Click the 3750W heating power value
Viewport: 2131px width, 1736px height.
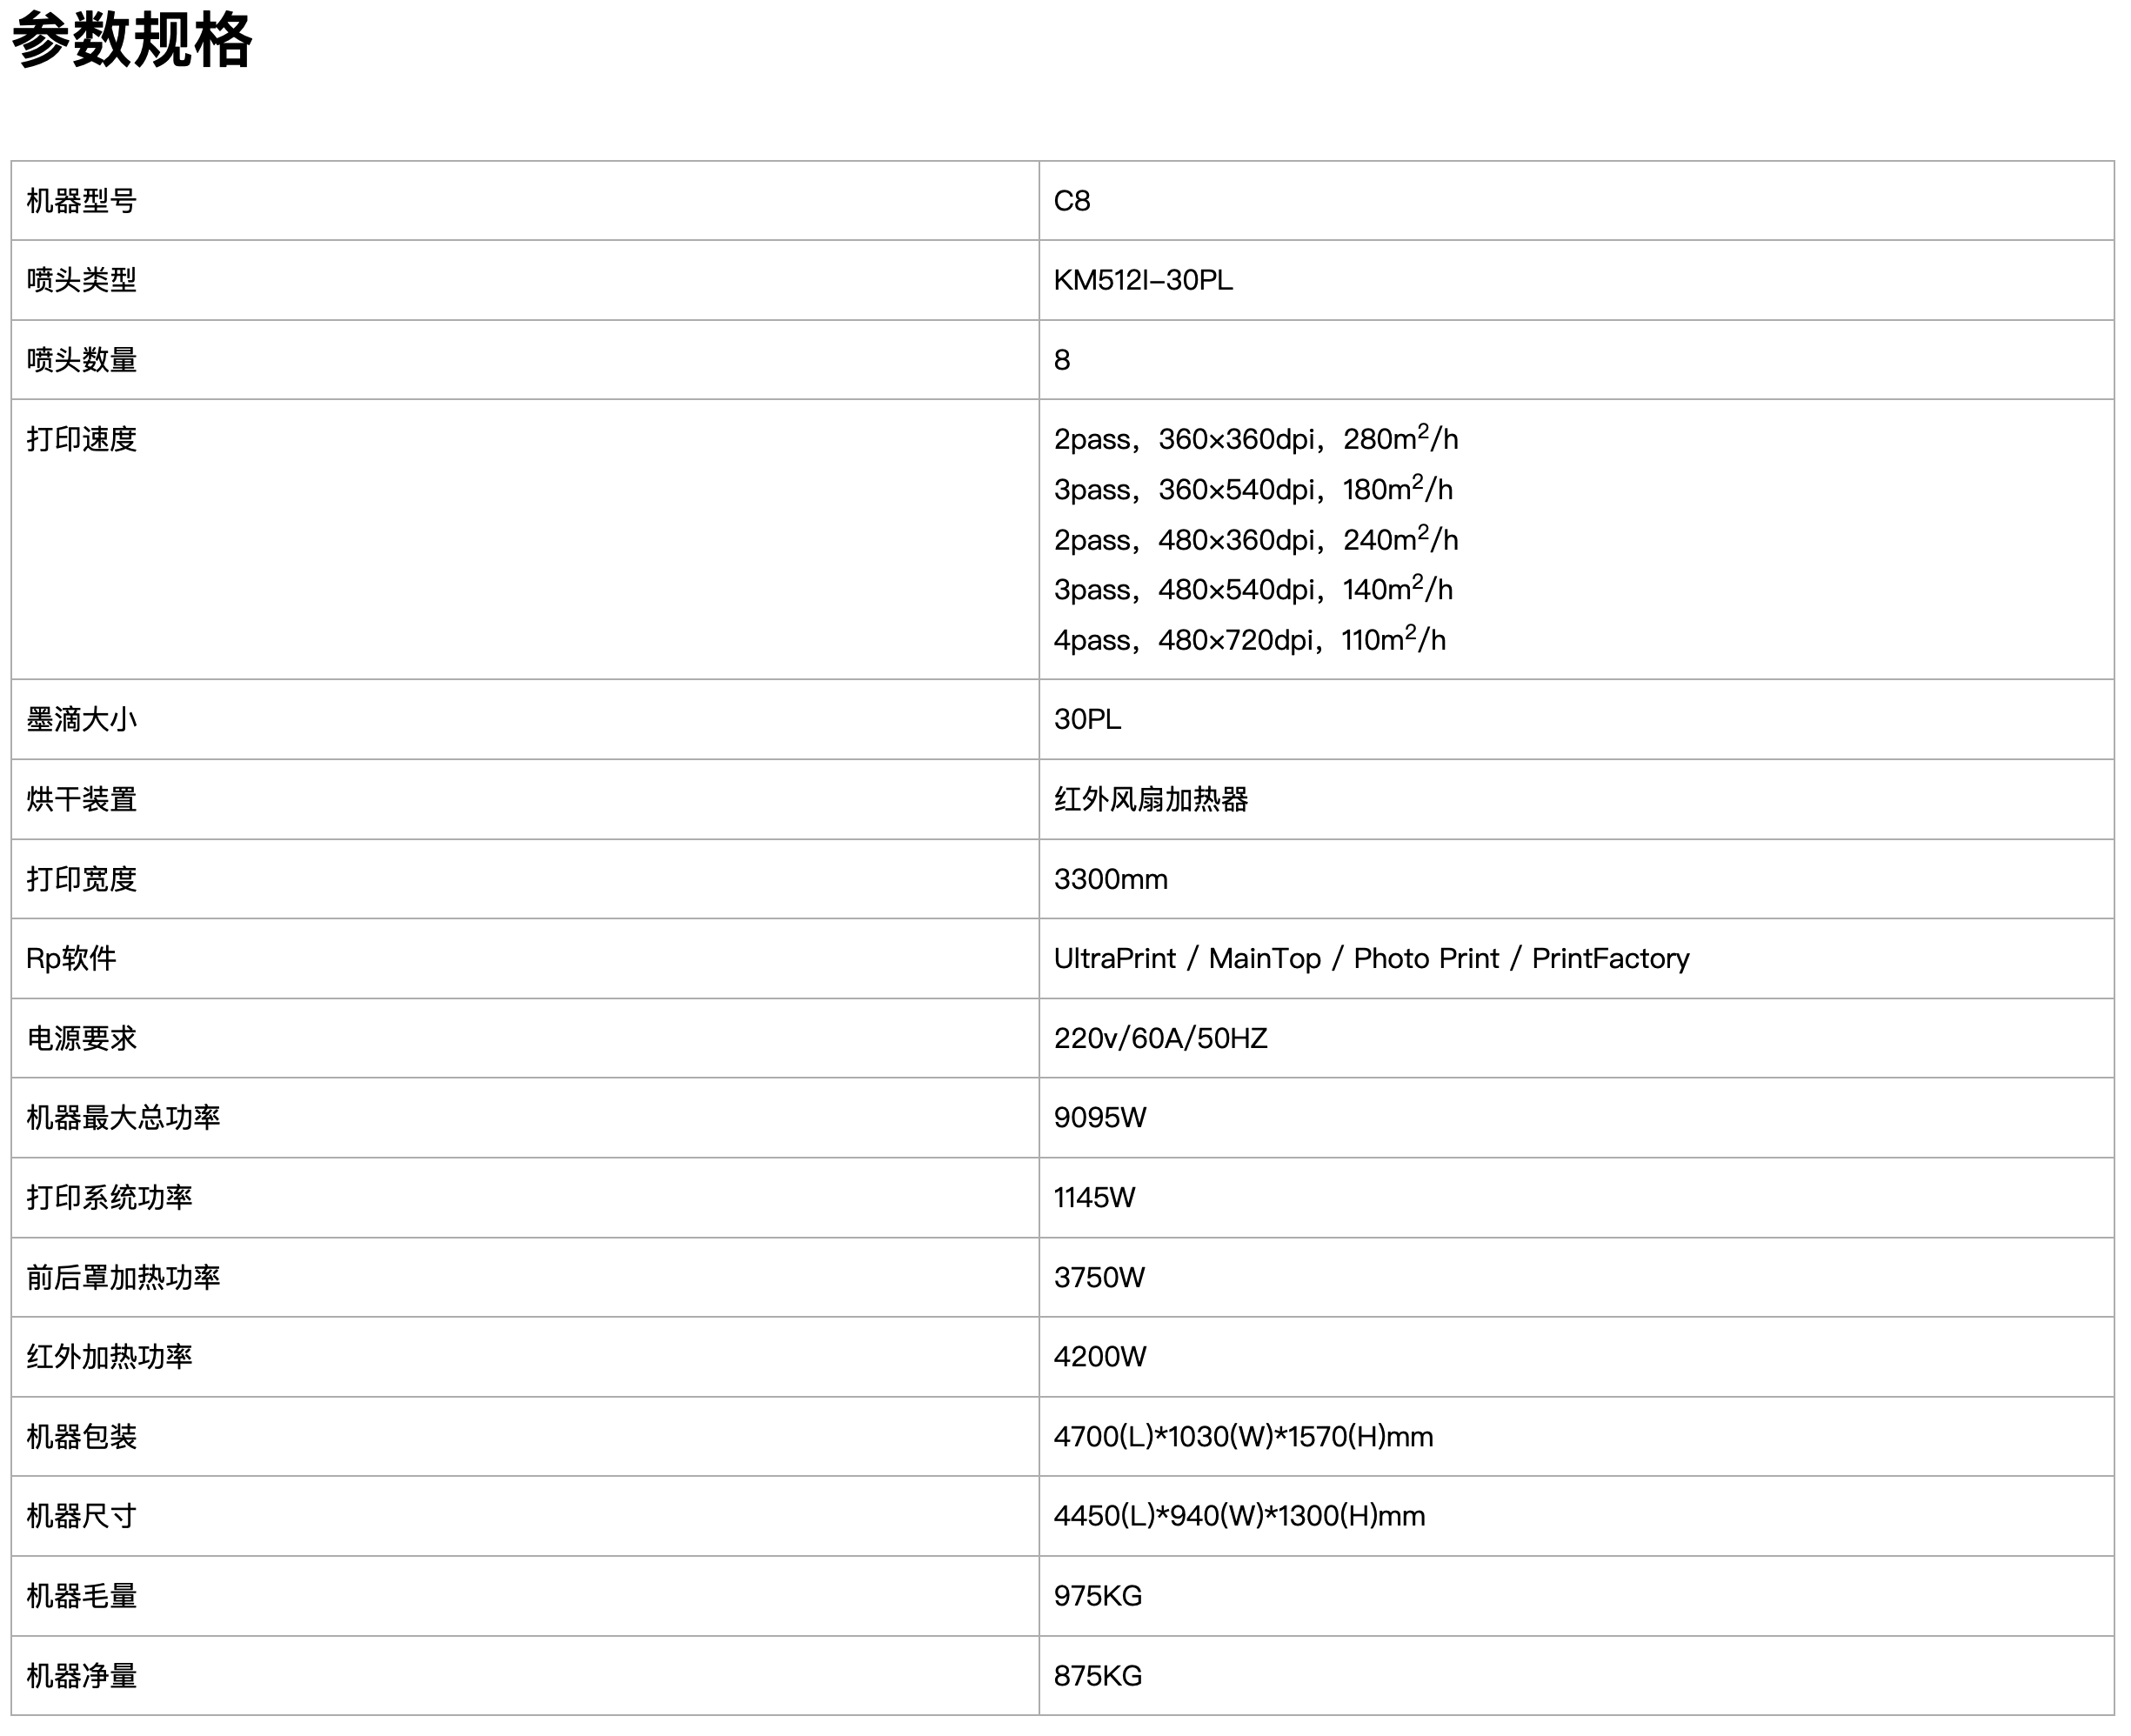coord(1099,1277)
